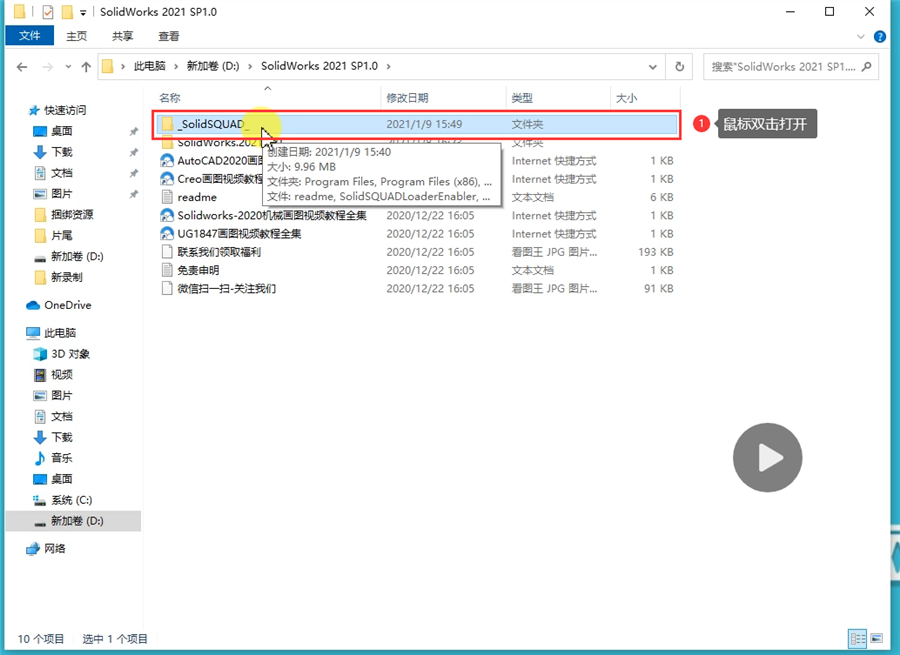Open 文档 listed under 此电脑
The image size is (900, 655).
[61, 416]
